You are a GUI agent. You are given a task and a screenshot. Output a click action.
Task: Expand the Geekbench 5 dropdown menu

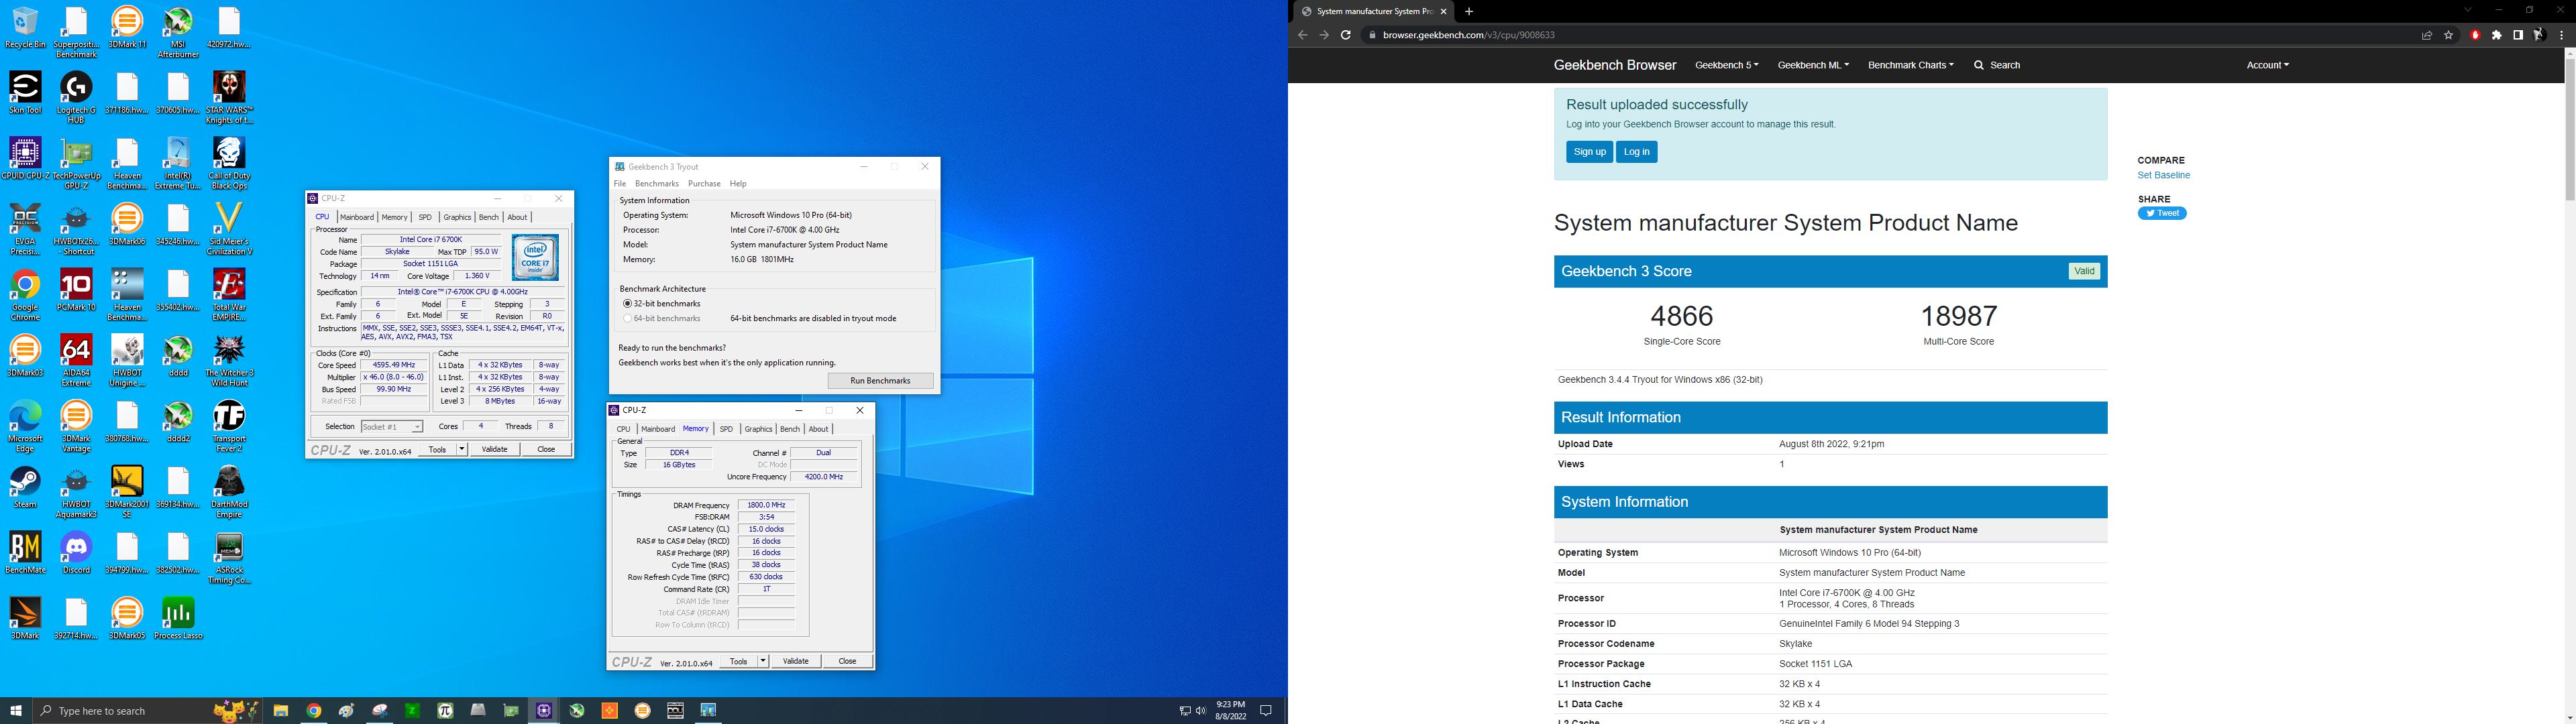pyautogui.click(x=1726, y=65)
